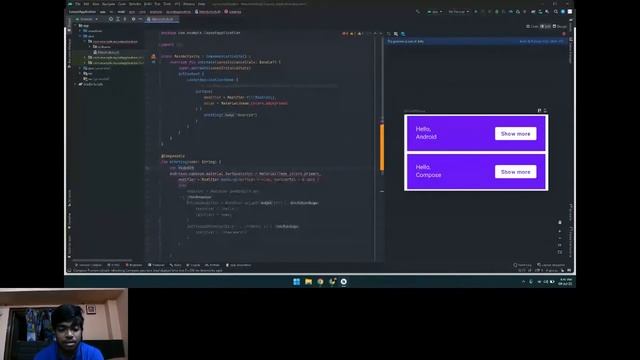Open the Version Control tool window
The width and height of the screenshot is (640, 360).
coord(89,265)
